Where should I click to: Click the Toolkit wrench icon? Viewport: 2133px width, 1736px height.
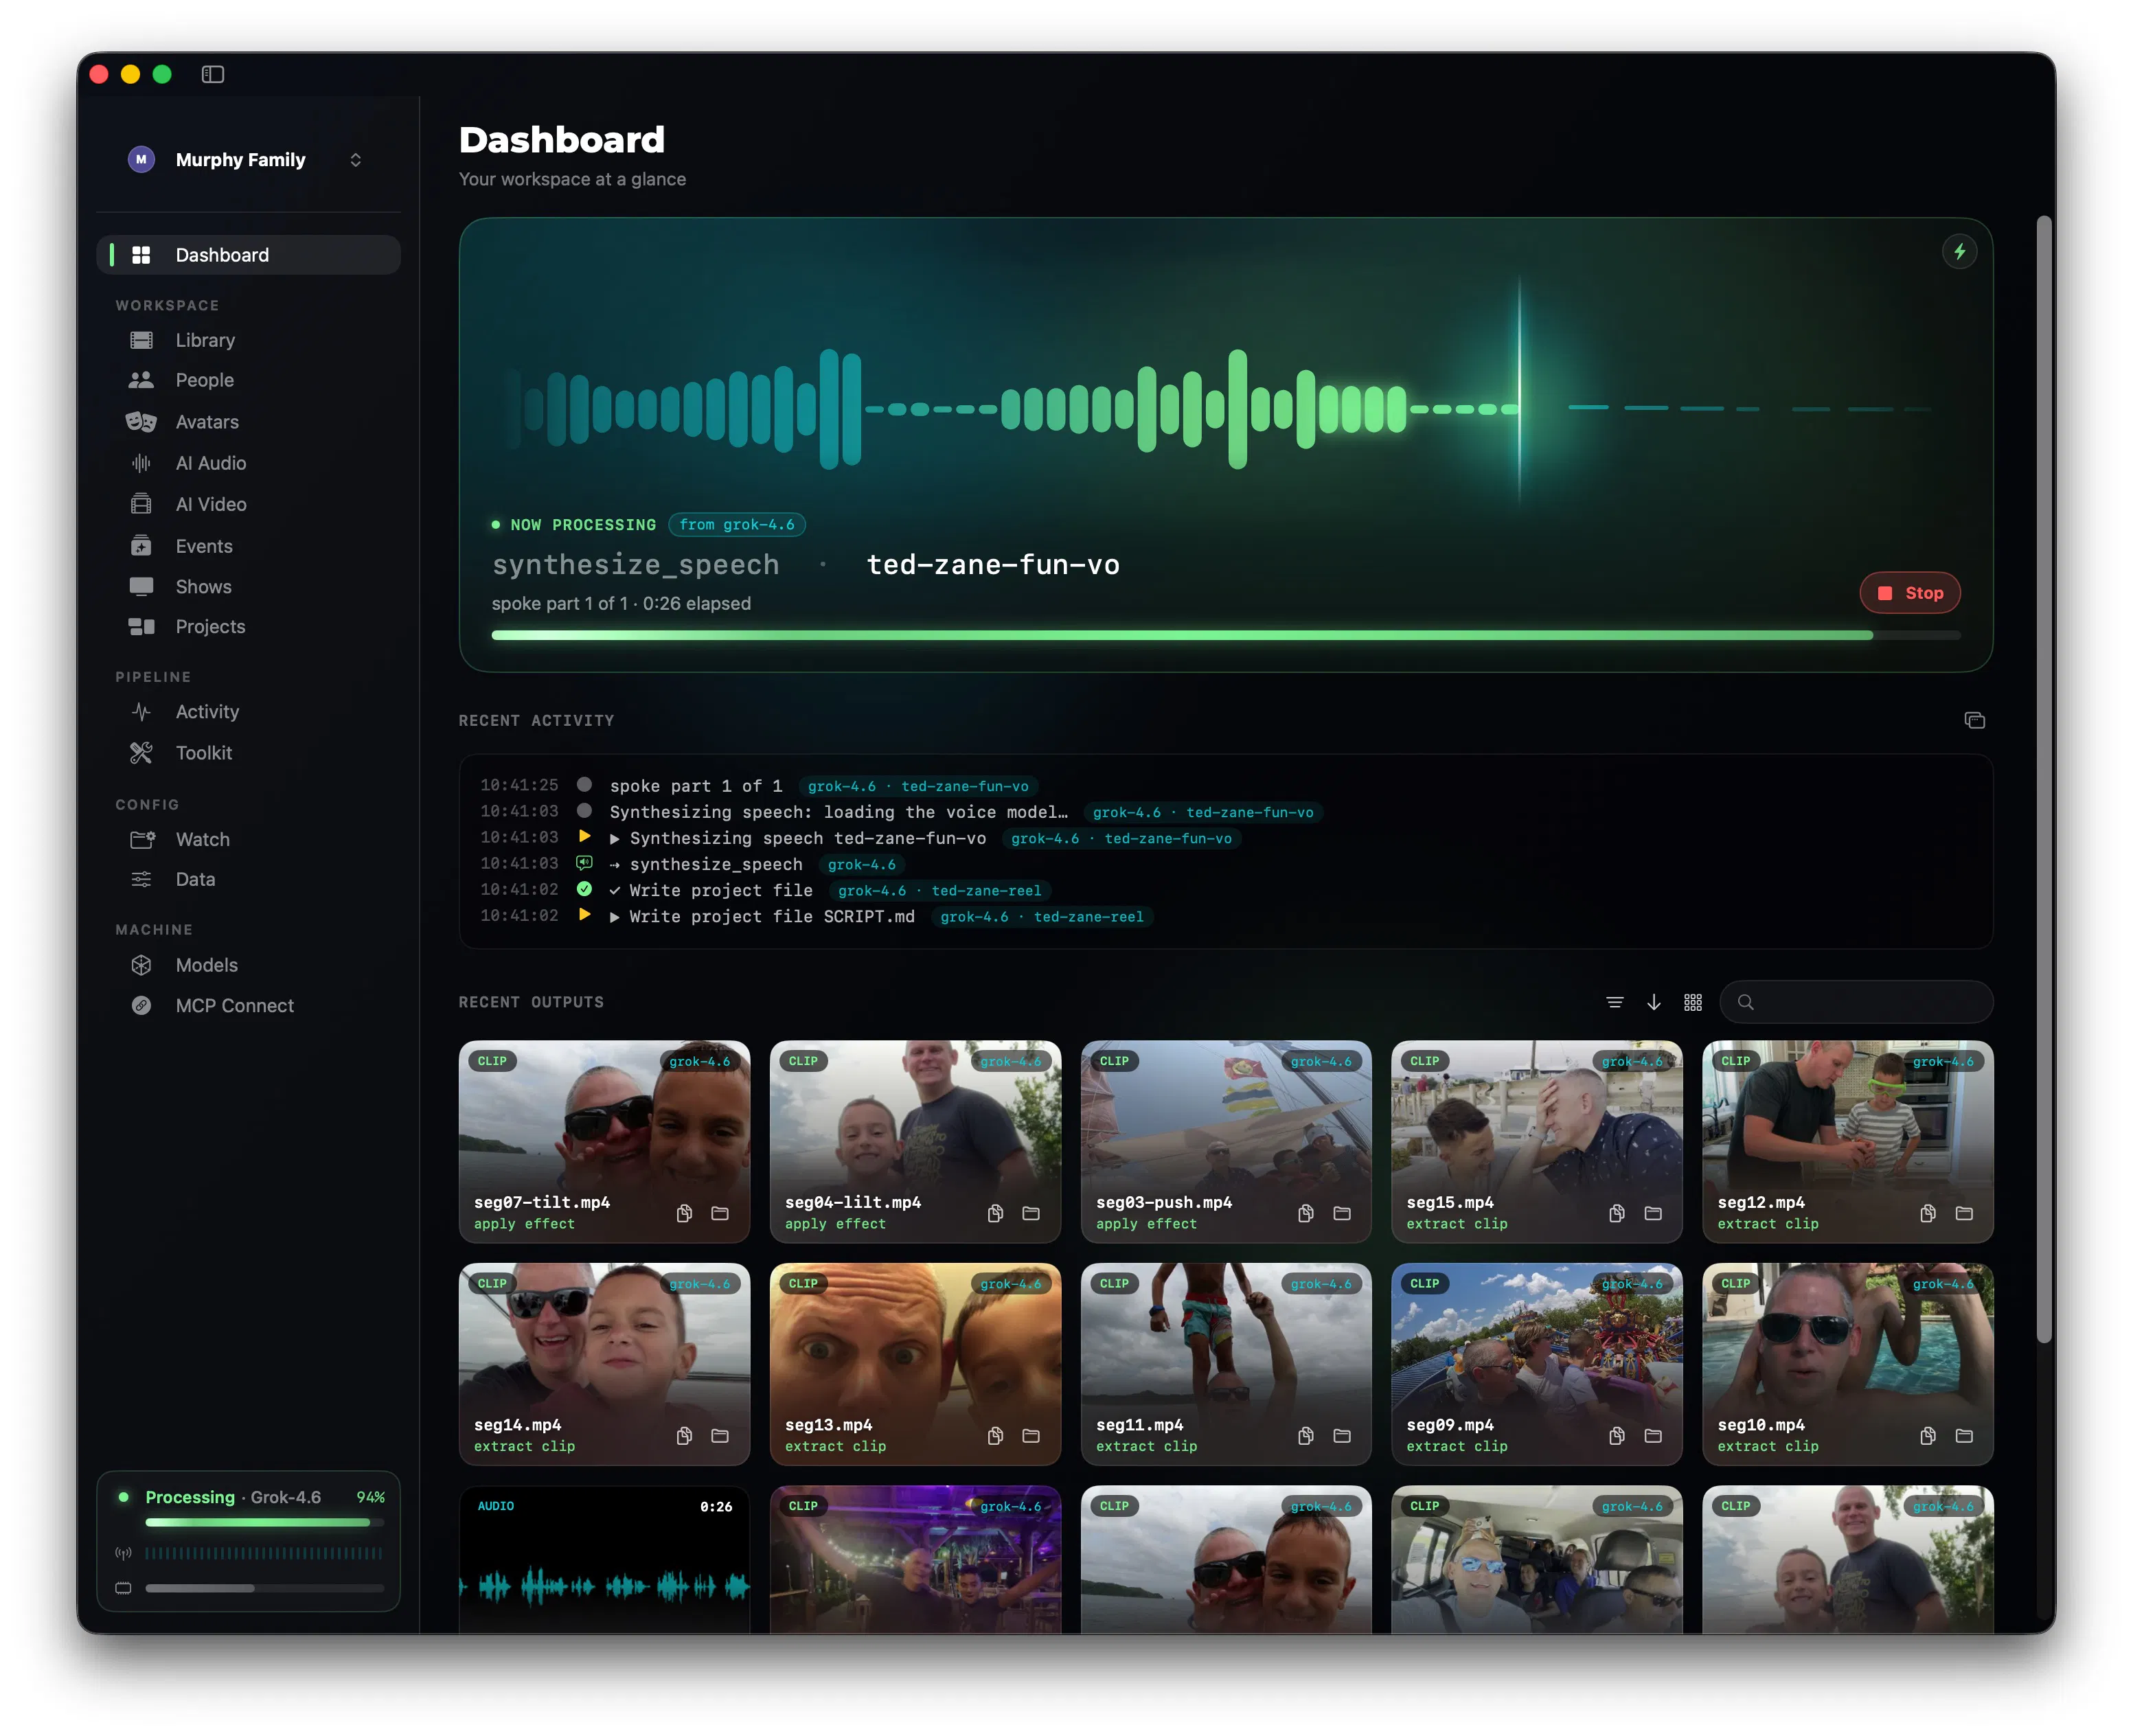click(x=141, y=753)
